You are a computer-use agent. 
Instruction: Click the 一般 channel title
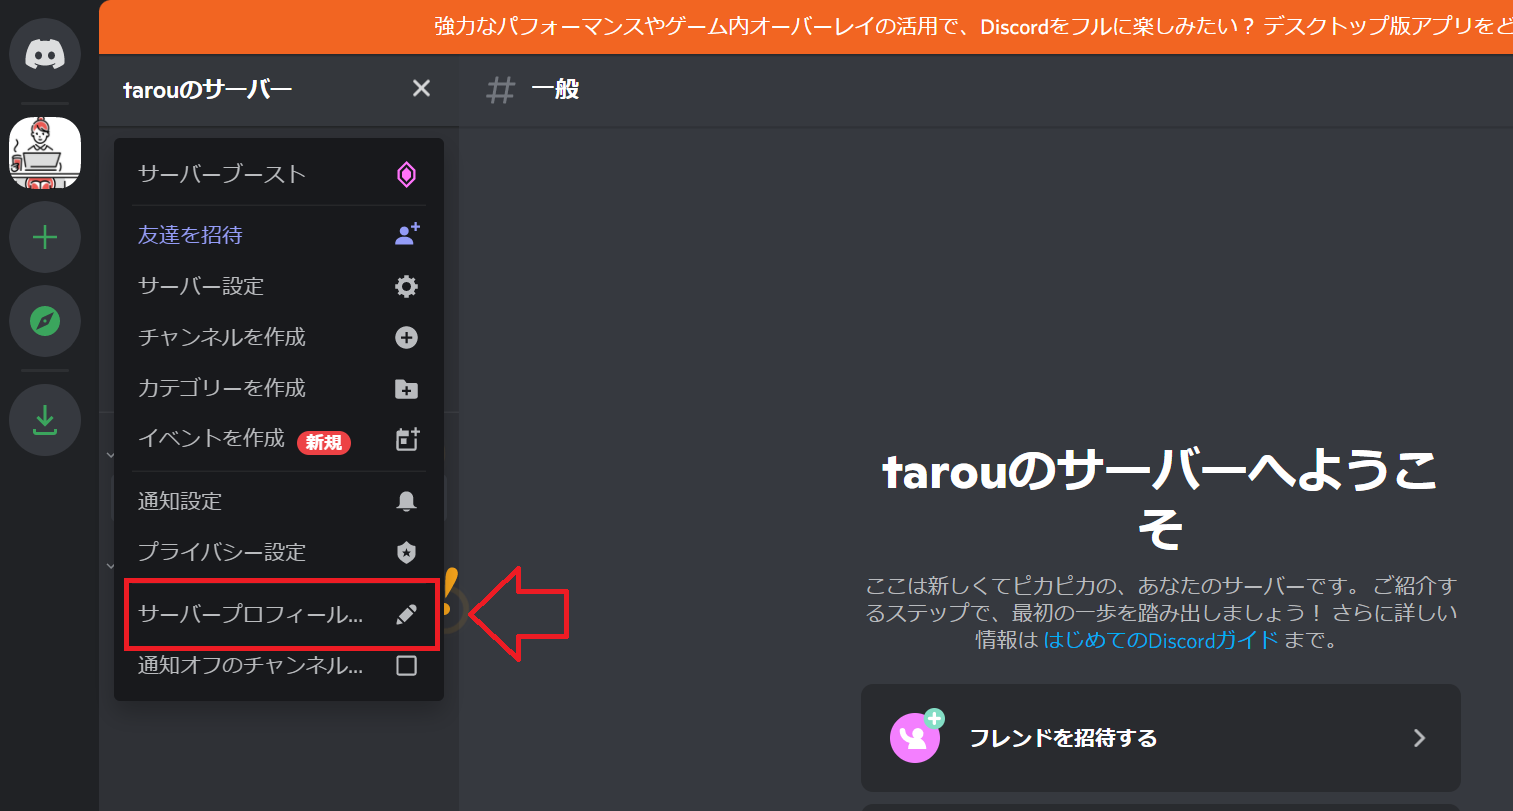(x=555, y=89)
